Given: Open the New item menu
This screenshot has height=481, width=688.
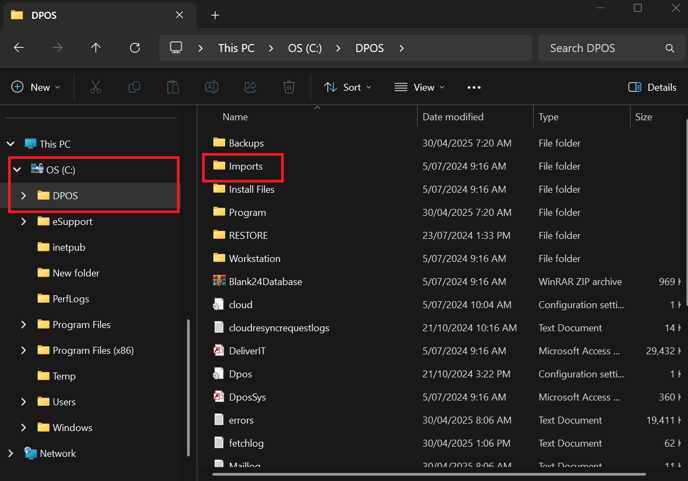Looking at the screenshot, I should click(36, 87).
